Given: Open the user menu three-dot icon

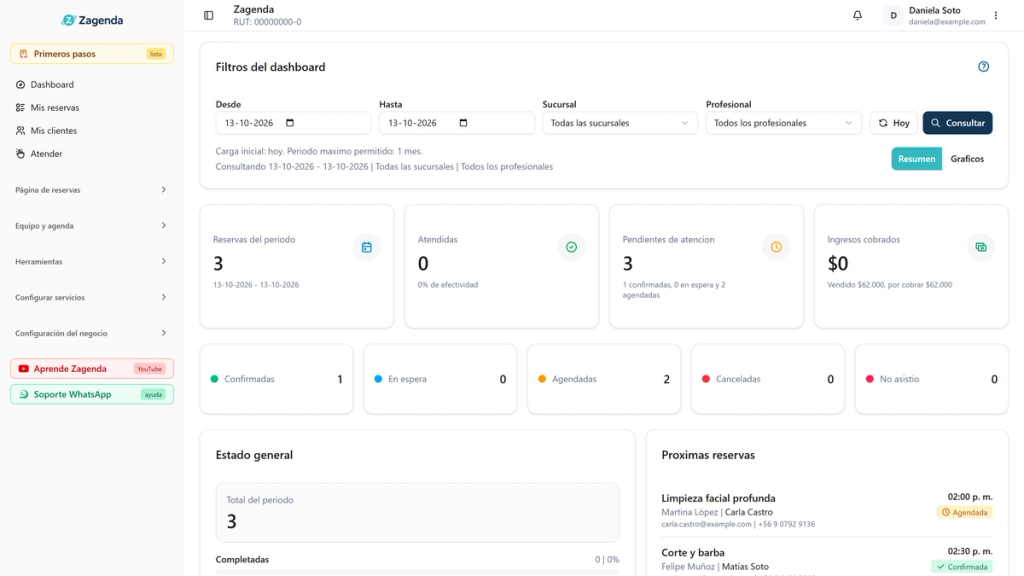Looking at the screenshot, I should (996, 15).
